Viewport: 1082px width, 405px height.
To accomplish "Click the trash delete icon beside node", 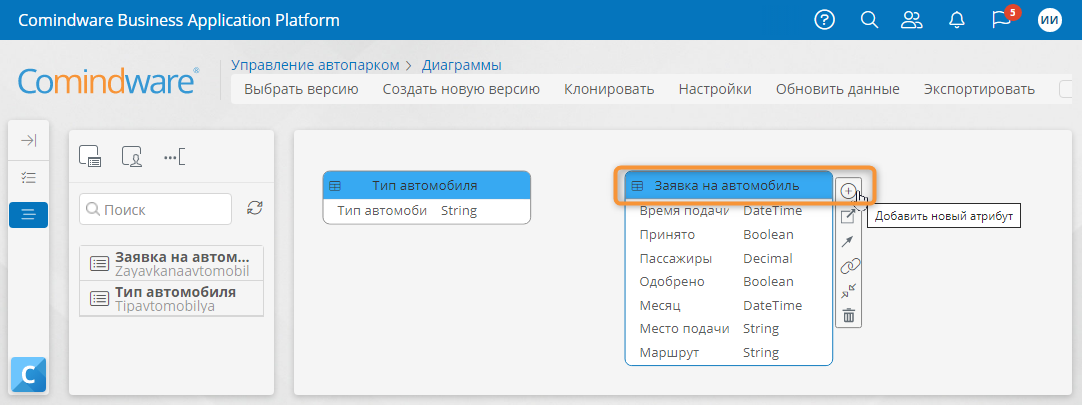I will tap(849, 316).
